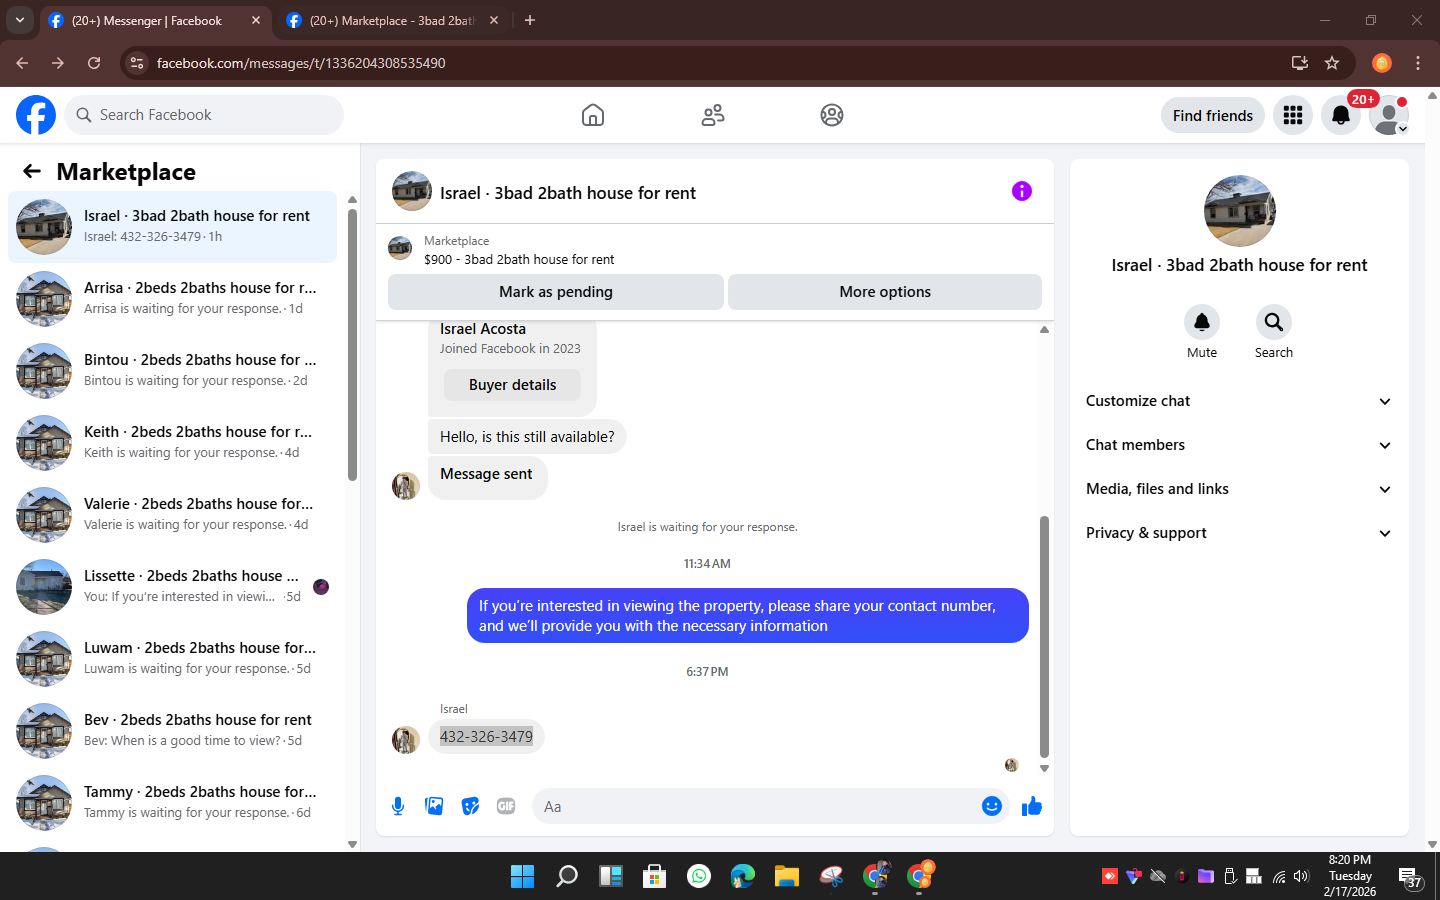Open the Windows notification center icon
Viewport: 1440px width, 900px height.
coord(1410,877)
